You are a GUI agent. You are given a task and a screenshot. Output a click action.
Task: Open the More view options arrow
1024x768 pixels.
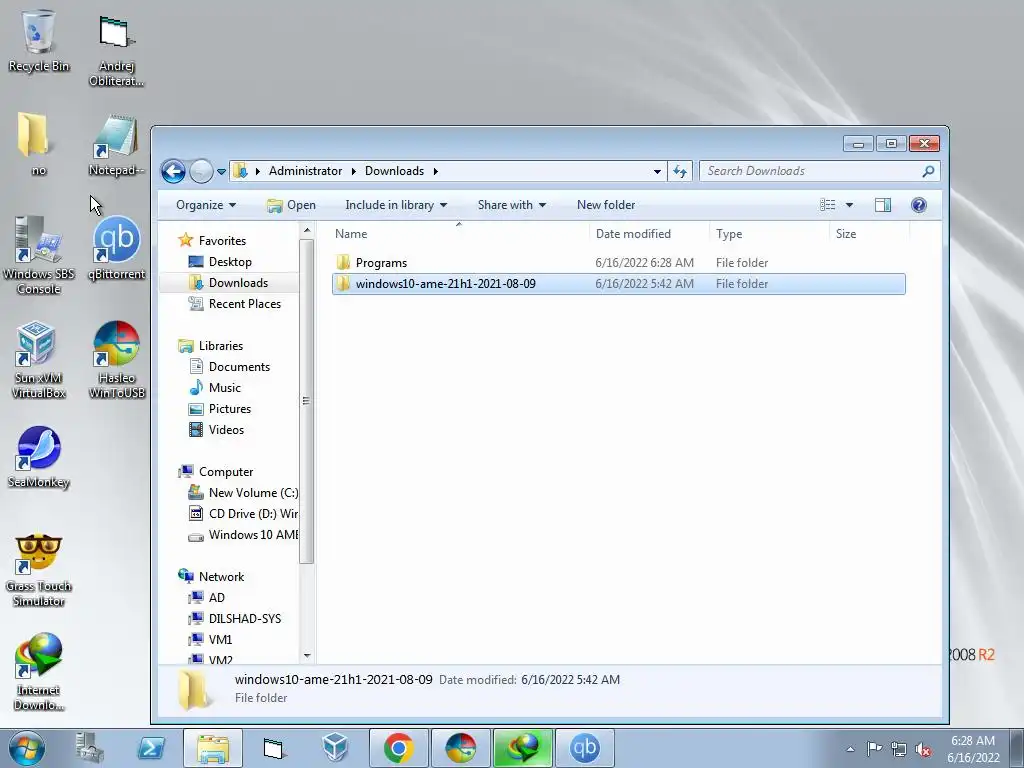point(849,205)
